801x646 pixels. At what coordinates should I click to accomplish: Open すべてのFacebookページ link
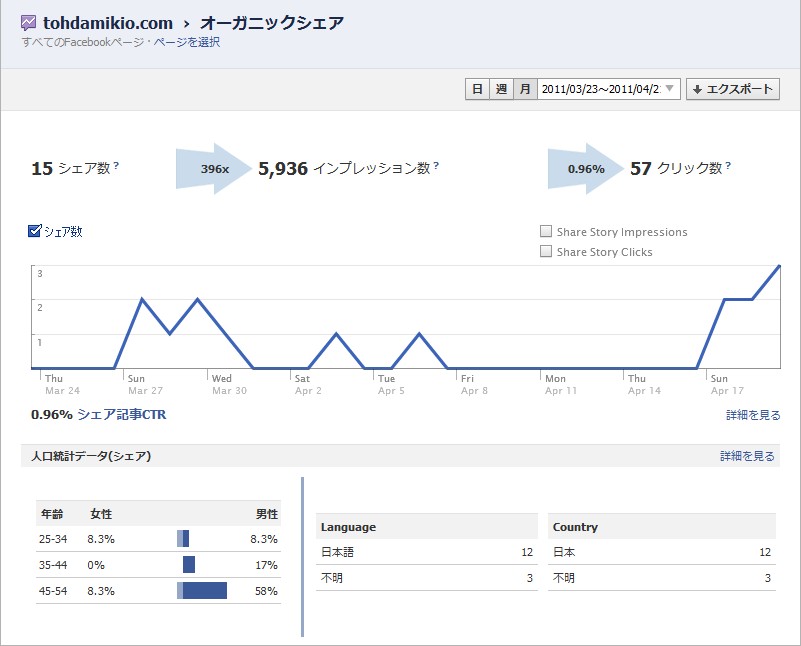pos(84,42)
